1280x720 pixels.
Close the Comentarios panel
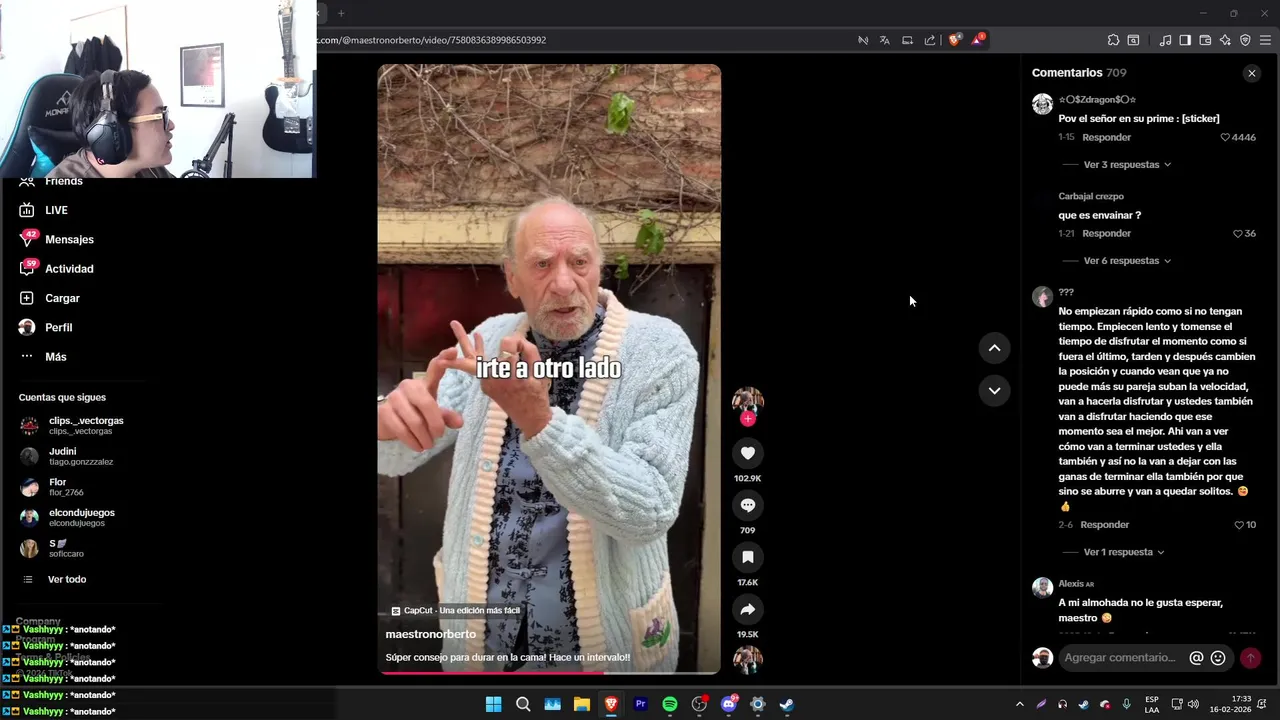(x=1251, y=73)
